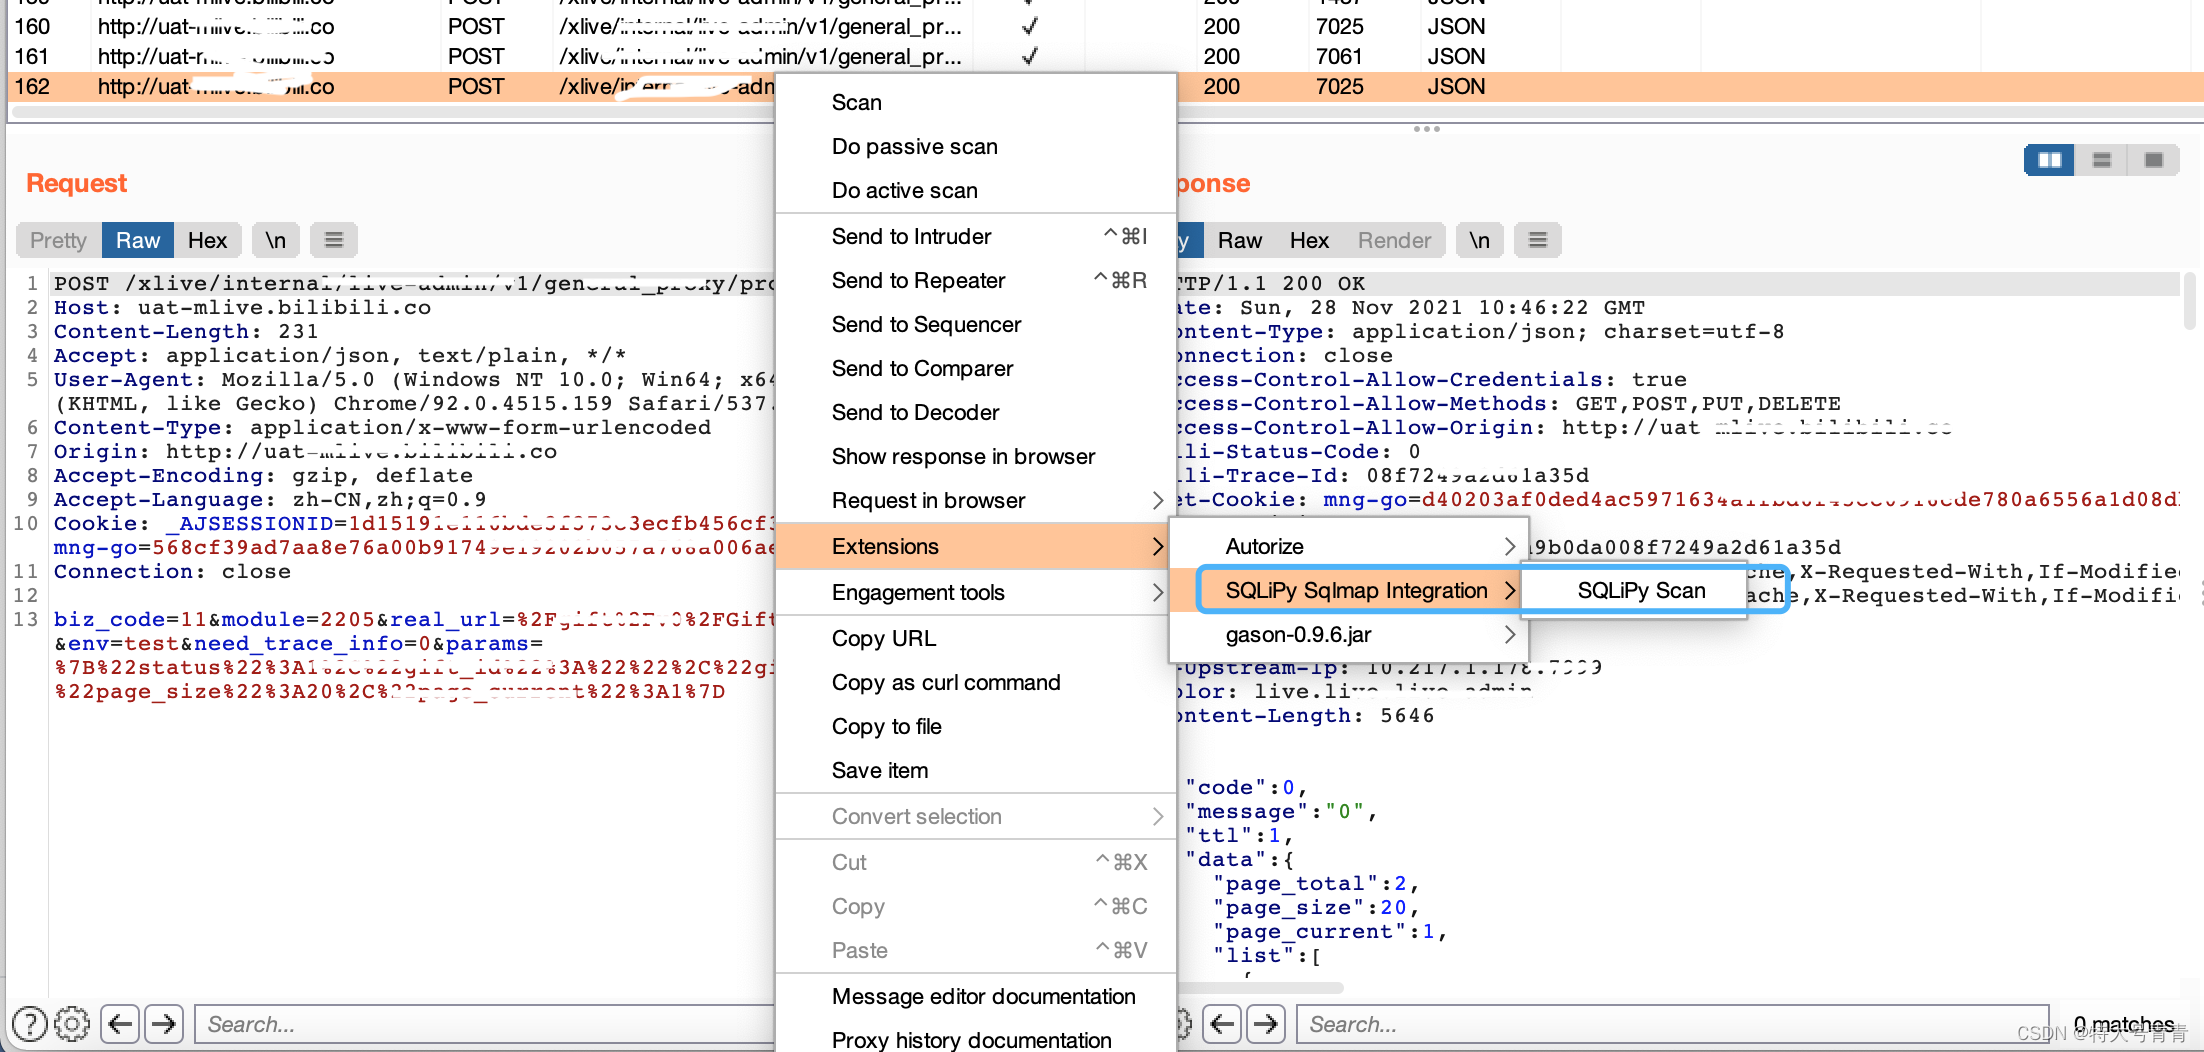Viewport: 2204px width, 1052px height.
Task: Choose Copy URL
Action: 975,638
